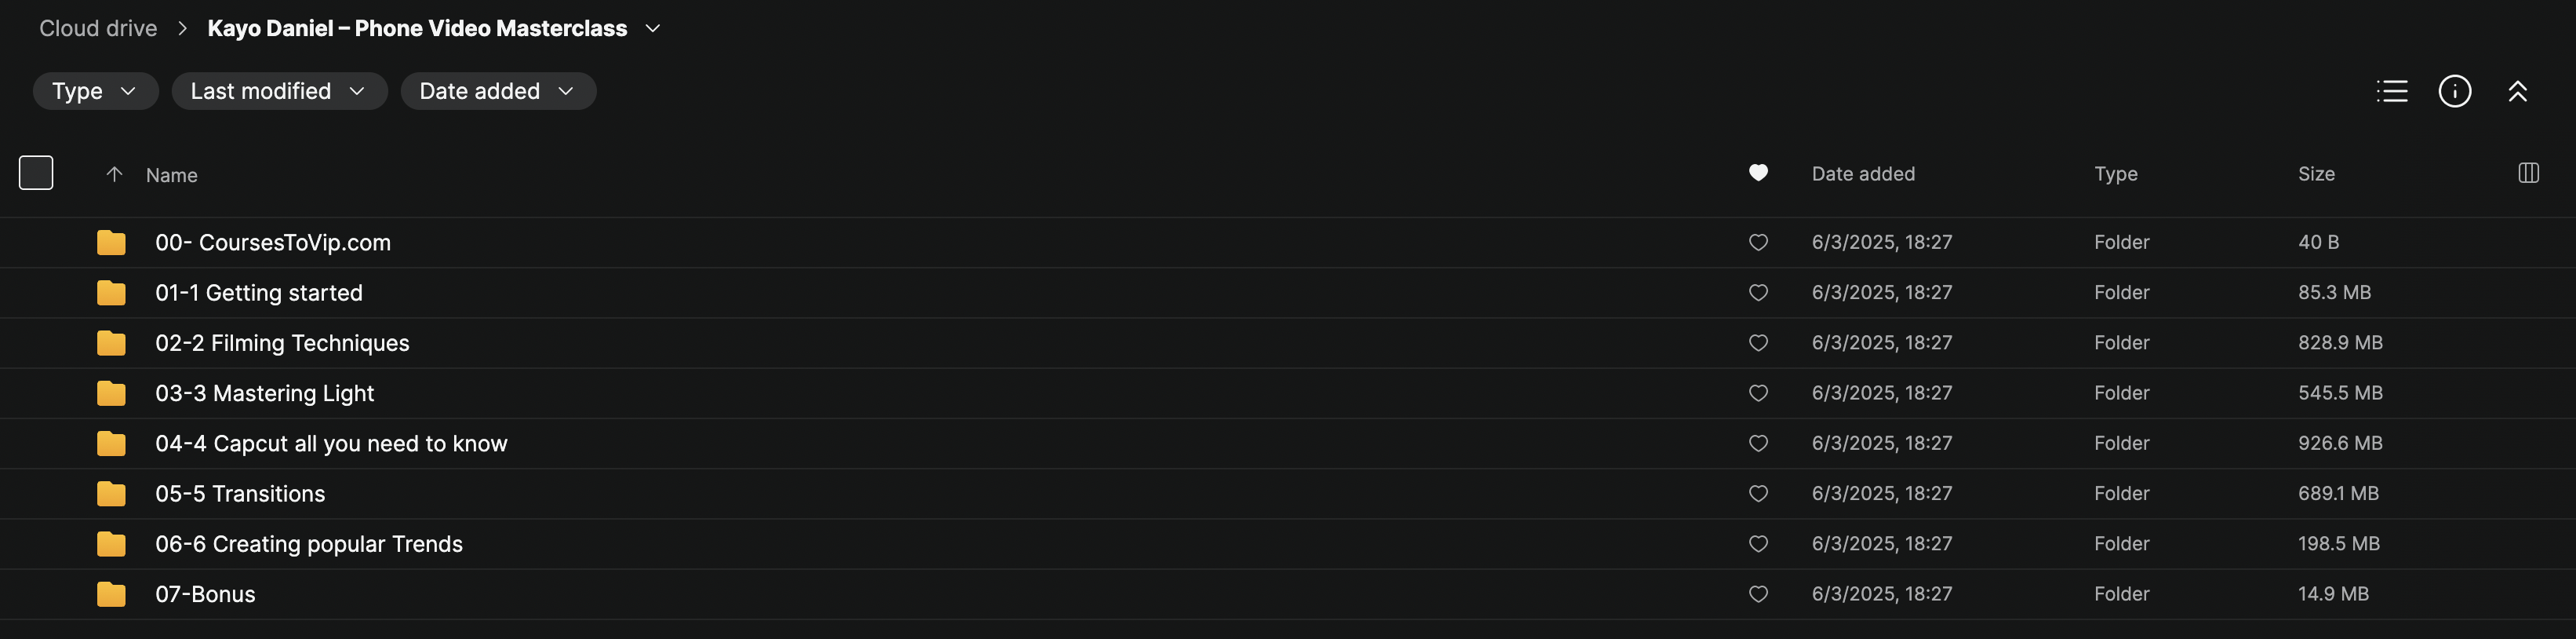The width and height of the screenshot is (2576, 639).
Task: Click folder icon for 05-5 Transitions
Action: click(x=111, y=494)
